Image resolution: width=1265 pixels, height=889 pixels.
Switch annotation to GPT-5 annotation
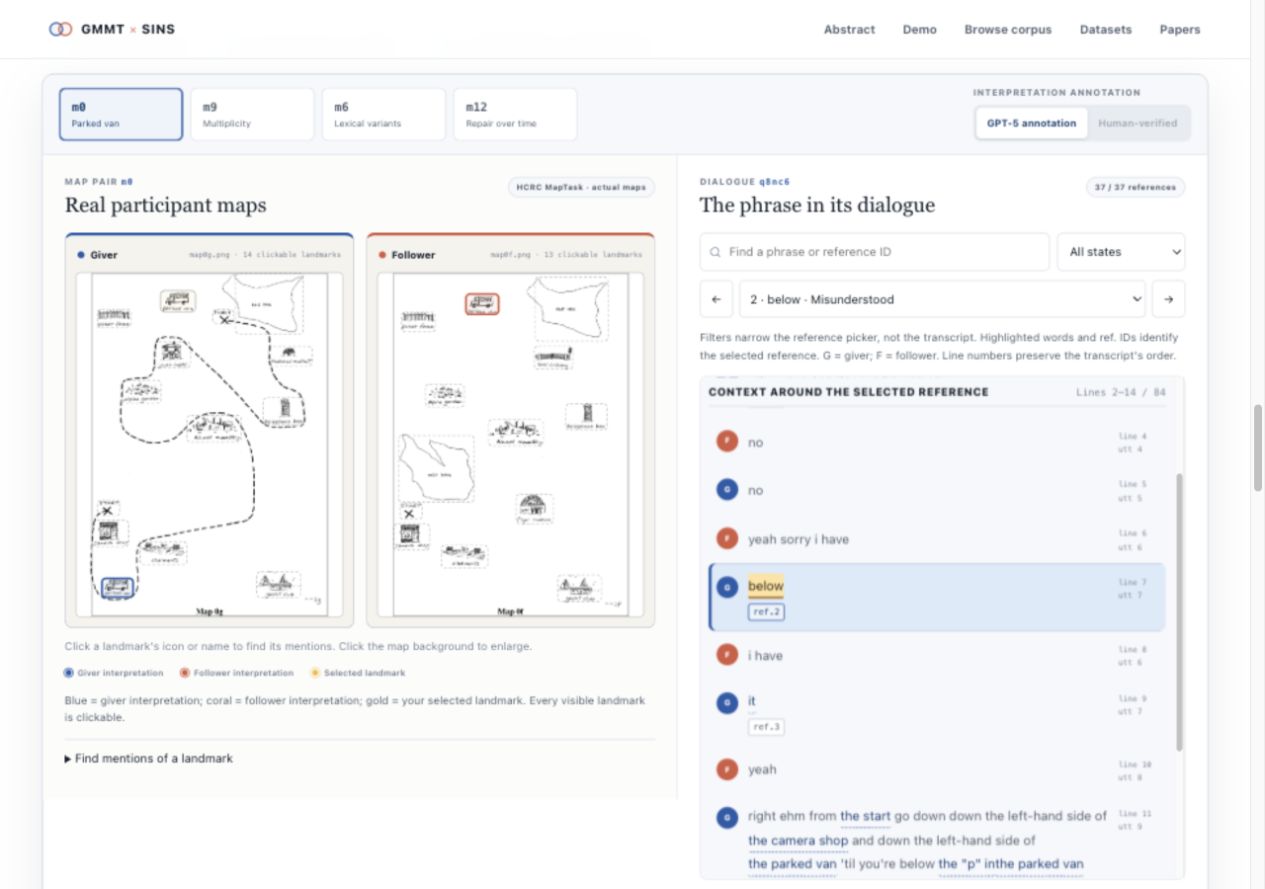pos(1031,123)
